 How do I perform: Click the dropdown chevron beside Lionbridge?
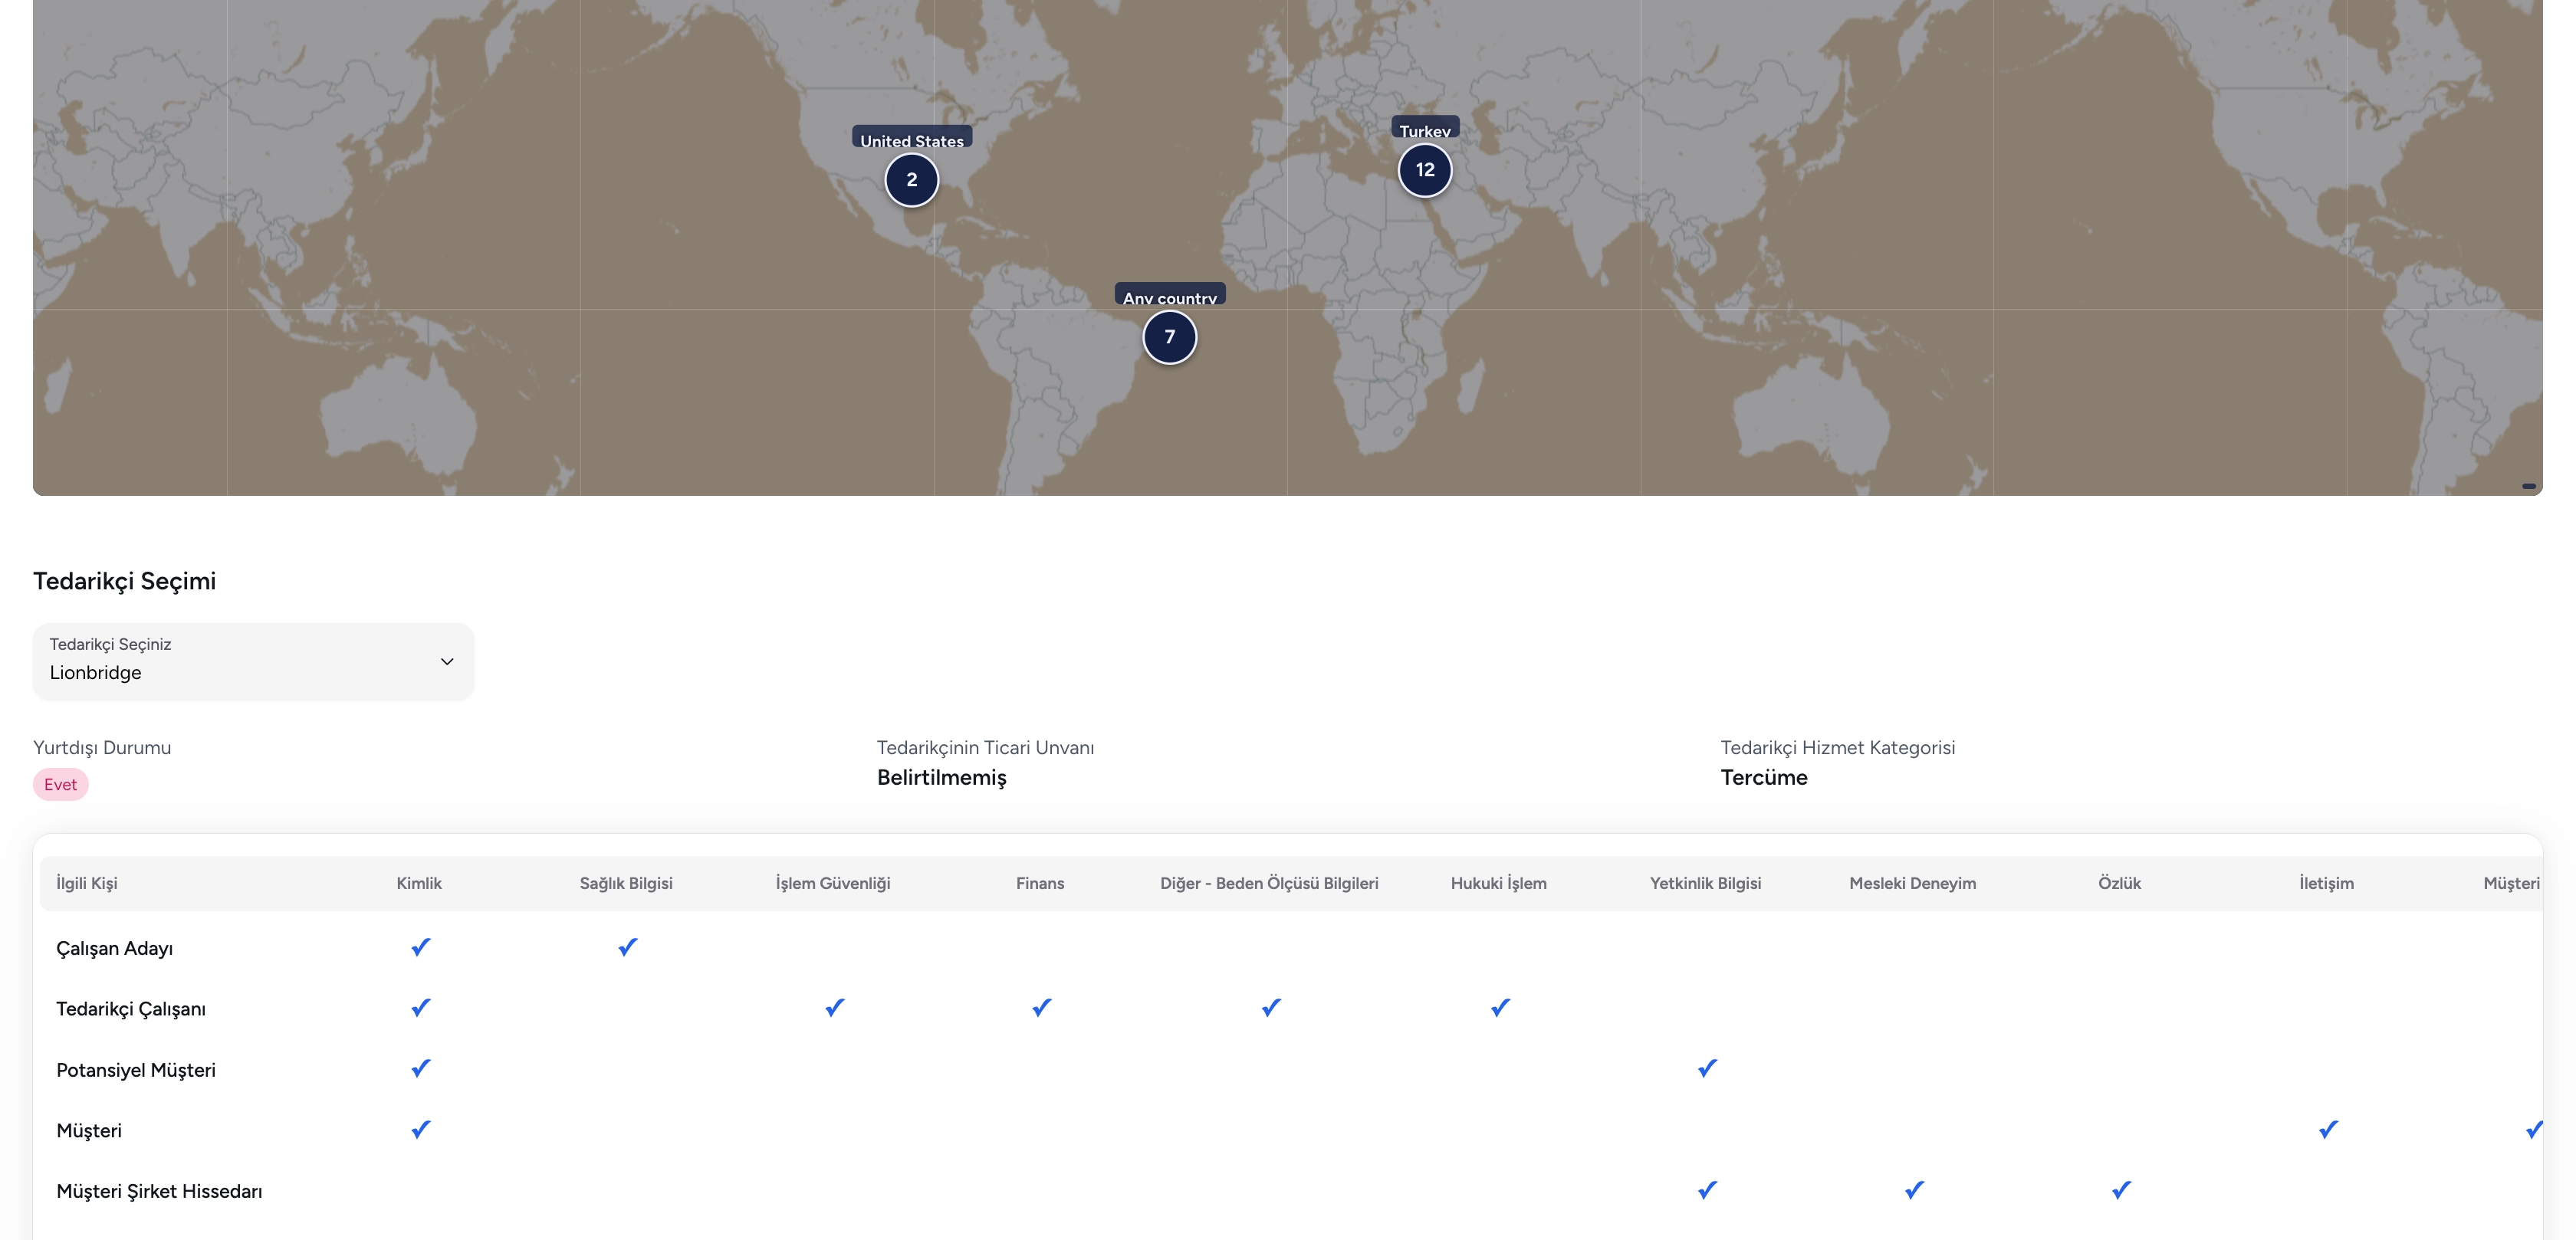click(x=447, y=661)
